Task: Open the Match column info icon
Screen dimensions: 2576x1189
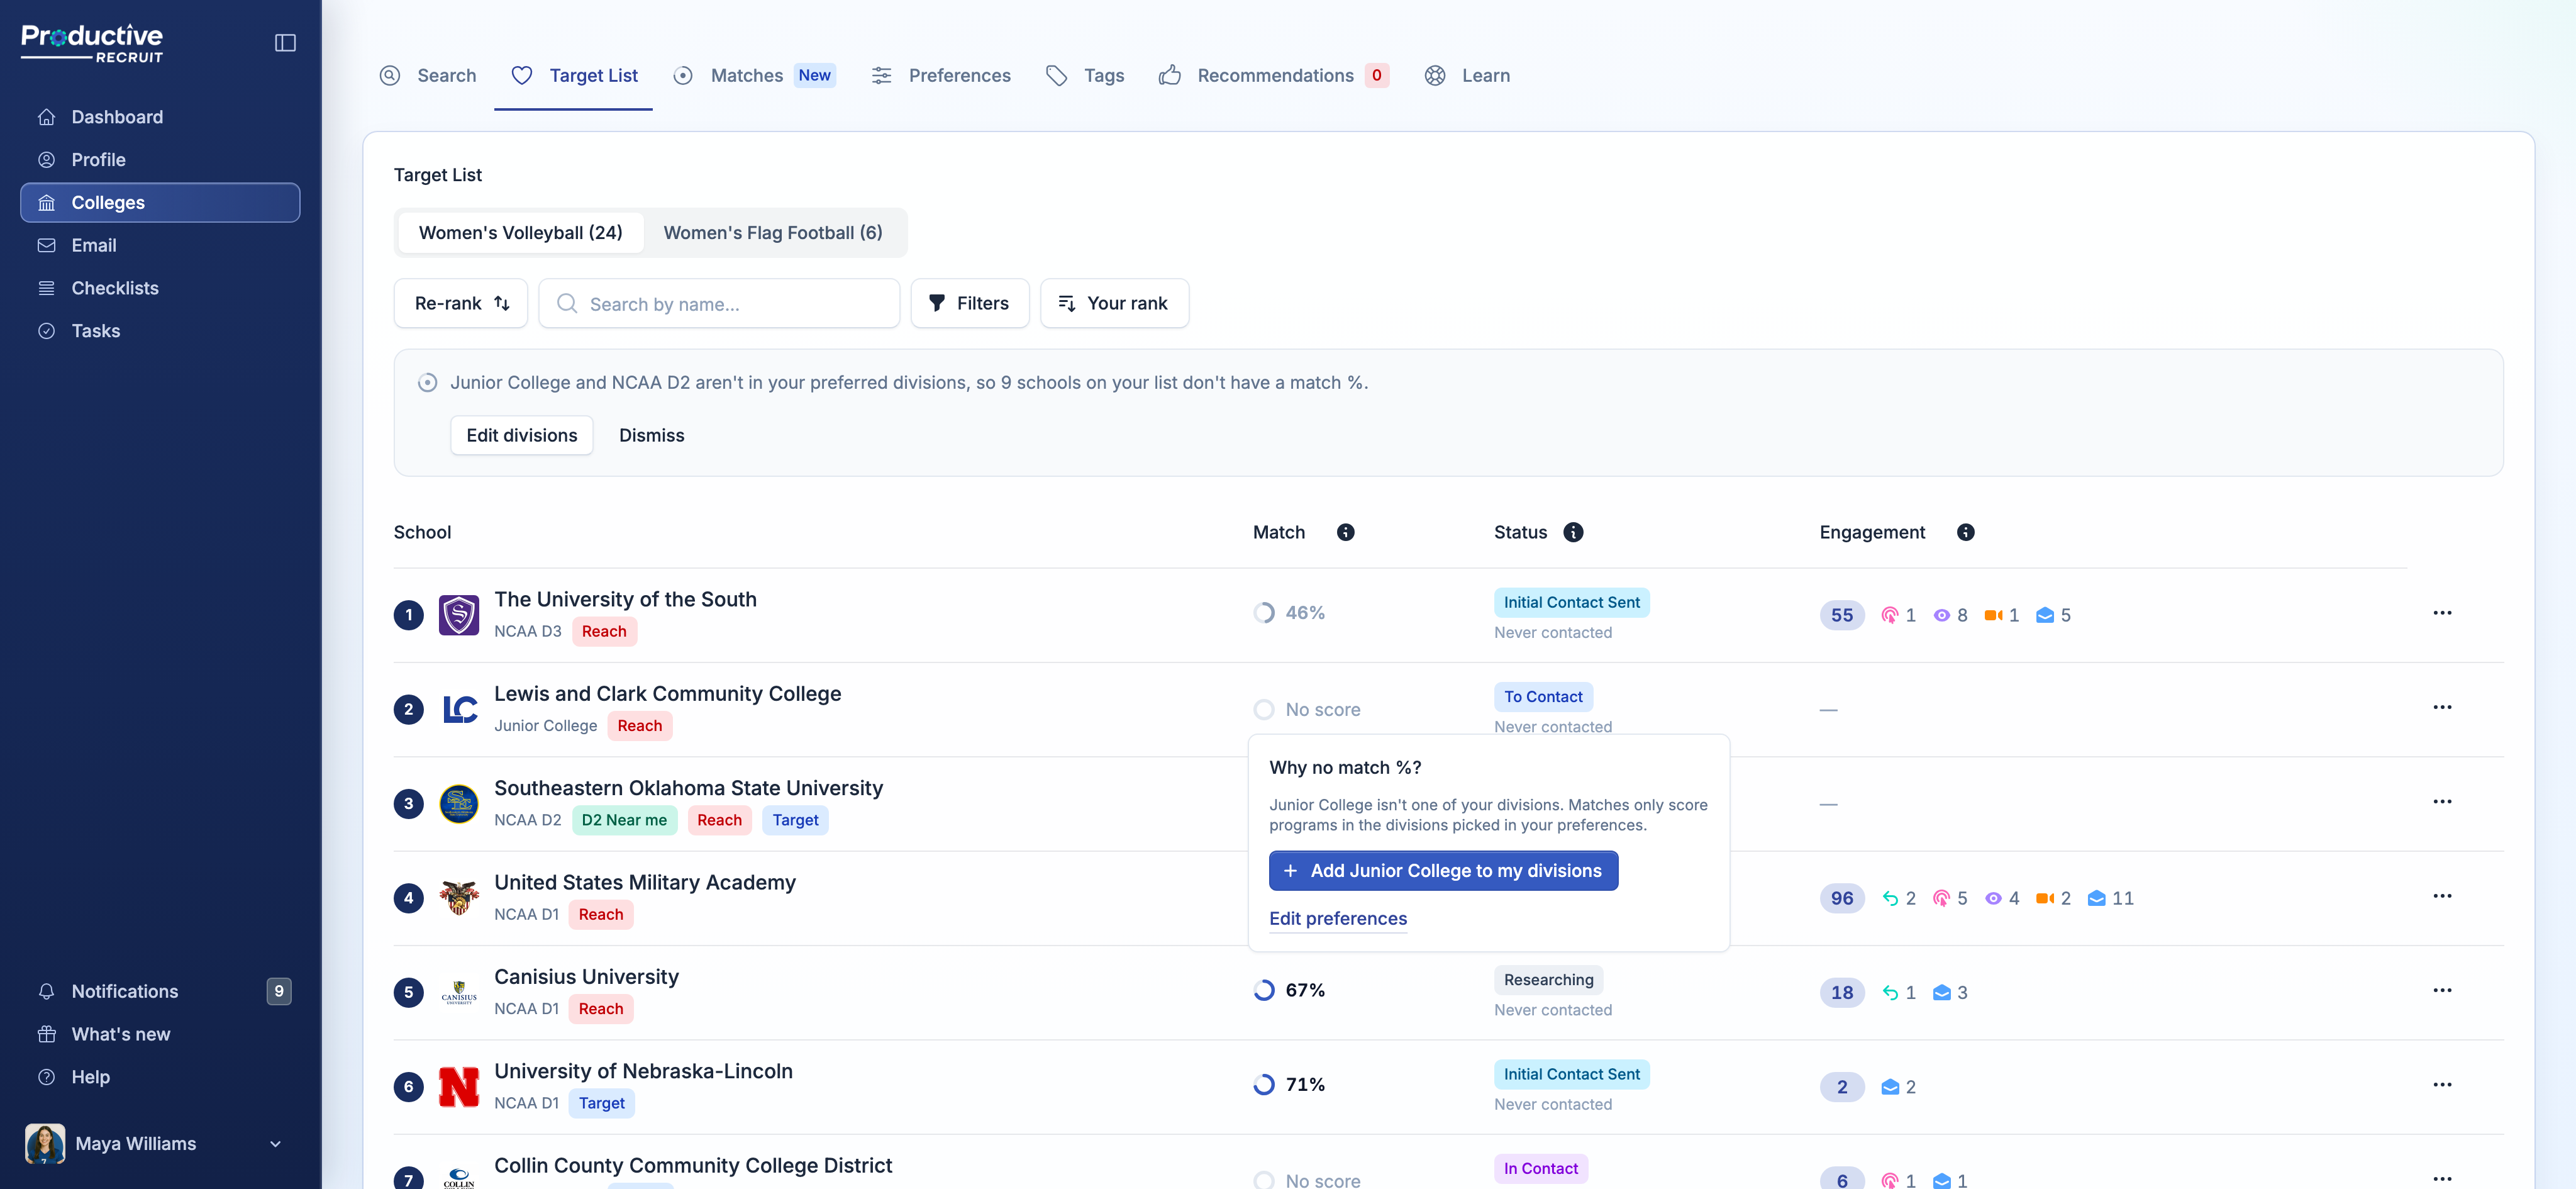Action: [1345, 532]
